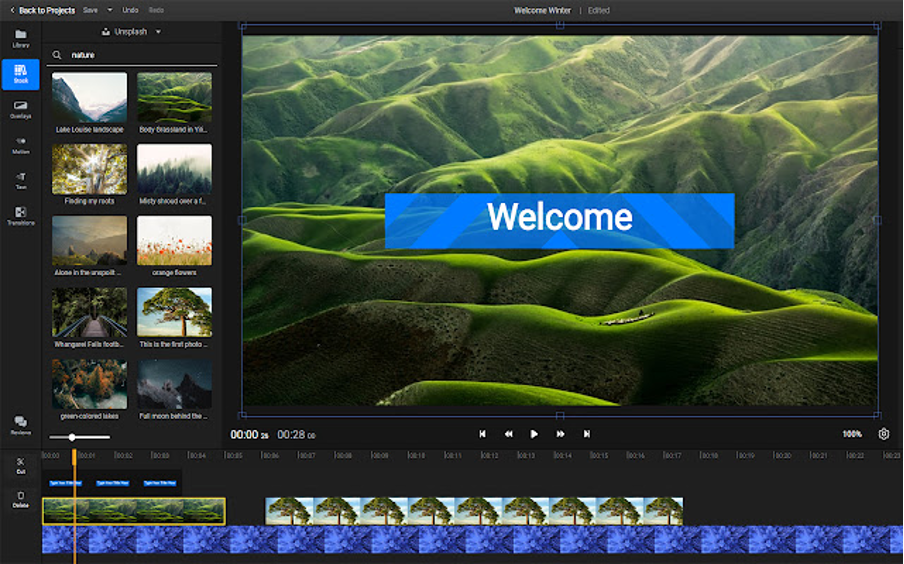Open the Library panel in sidebar
Viewport: 904px width, 564px height.
(x=20, y=38)
